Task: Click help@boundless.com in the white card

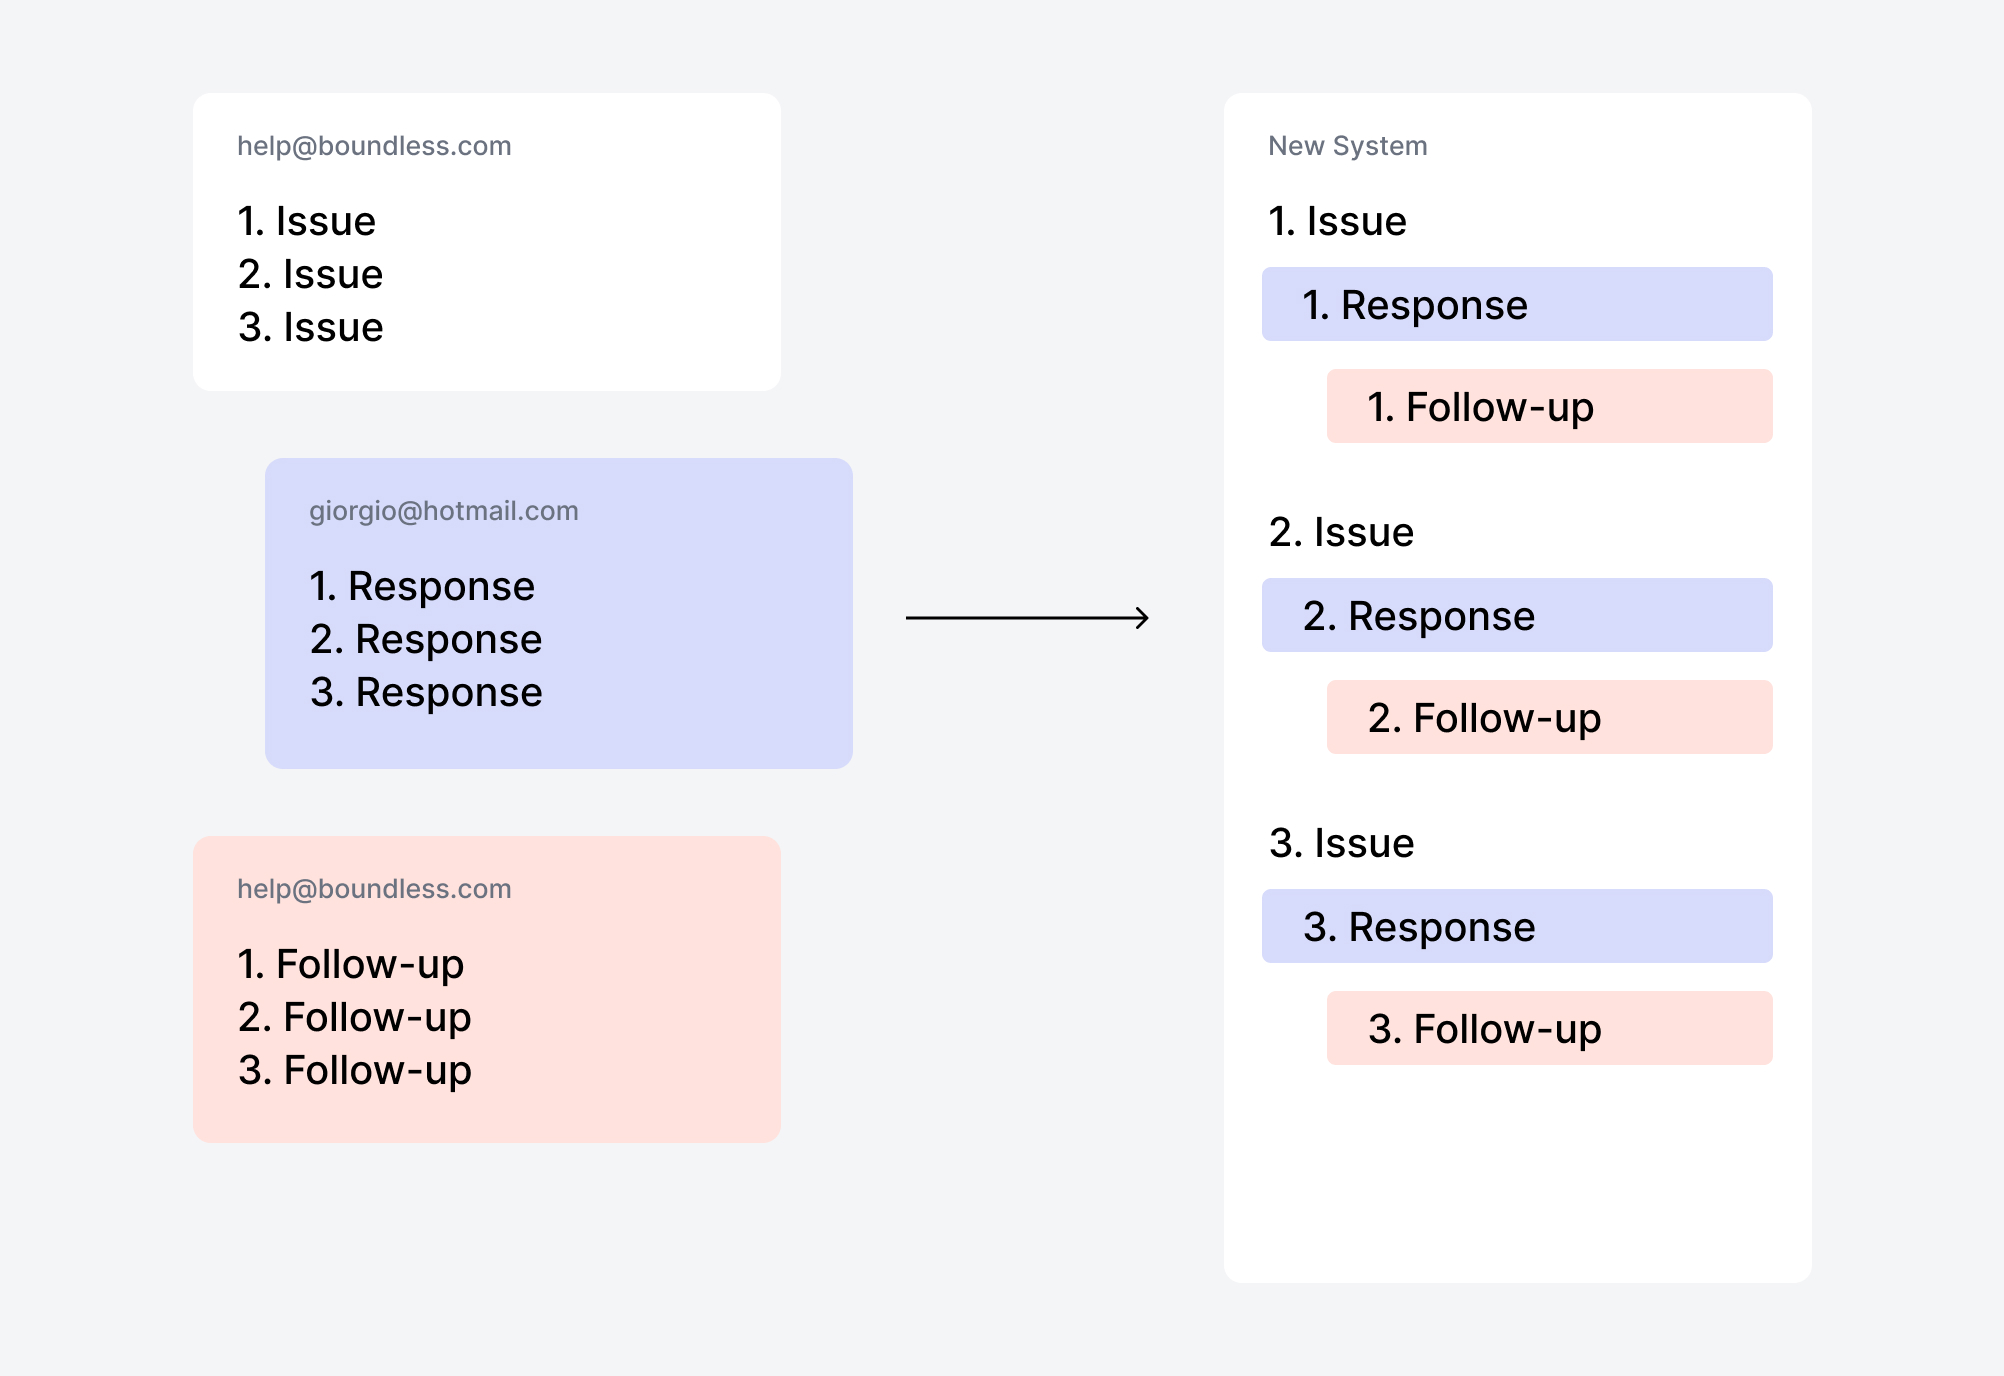Action: pyautogui.click(x=374, y=146)
